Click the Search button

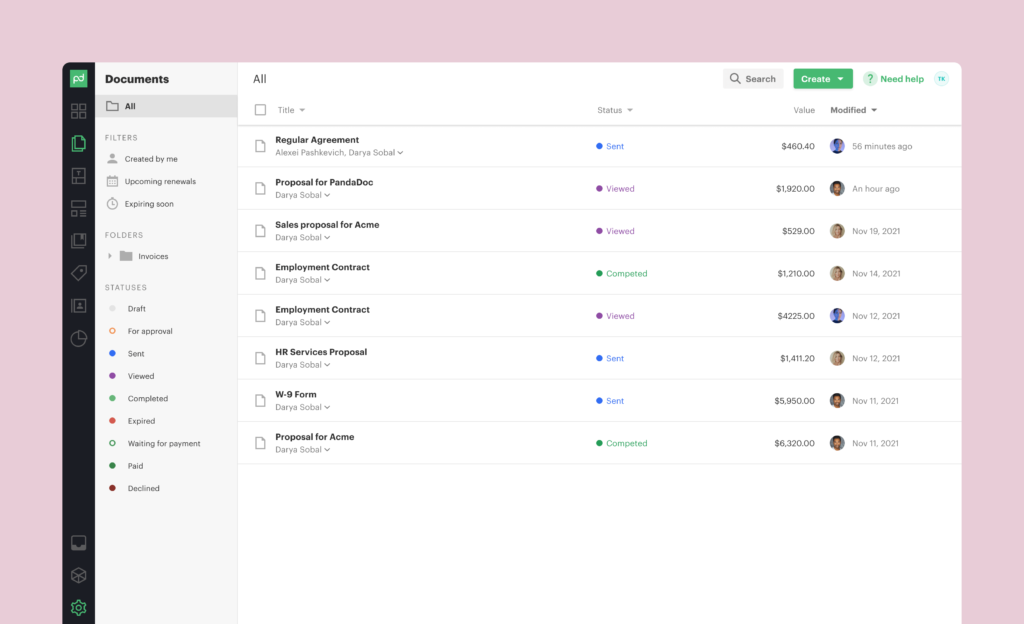point(753,79)
